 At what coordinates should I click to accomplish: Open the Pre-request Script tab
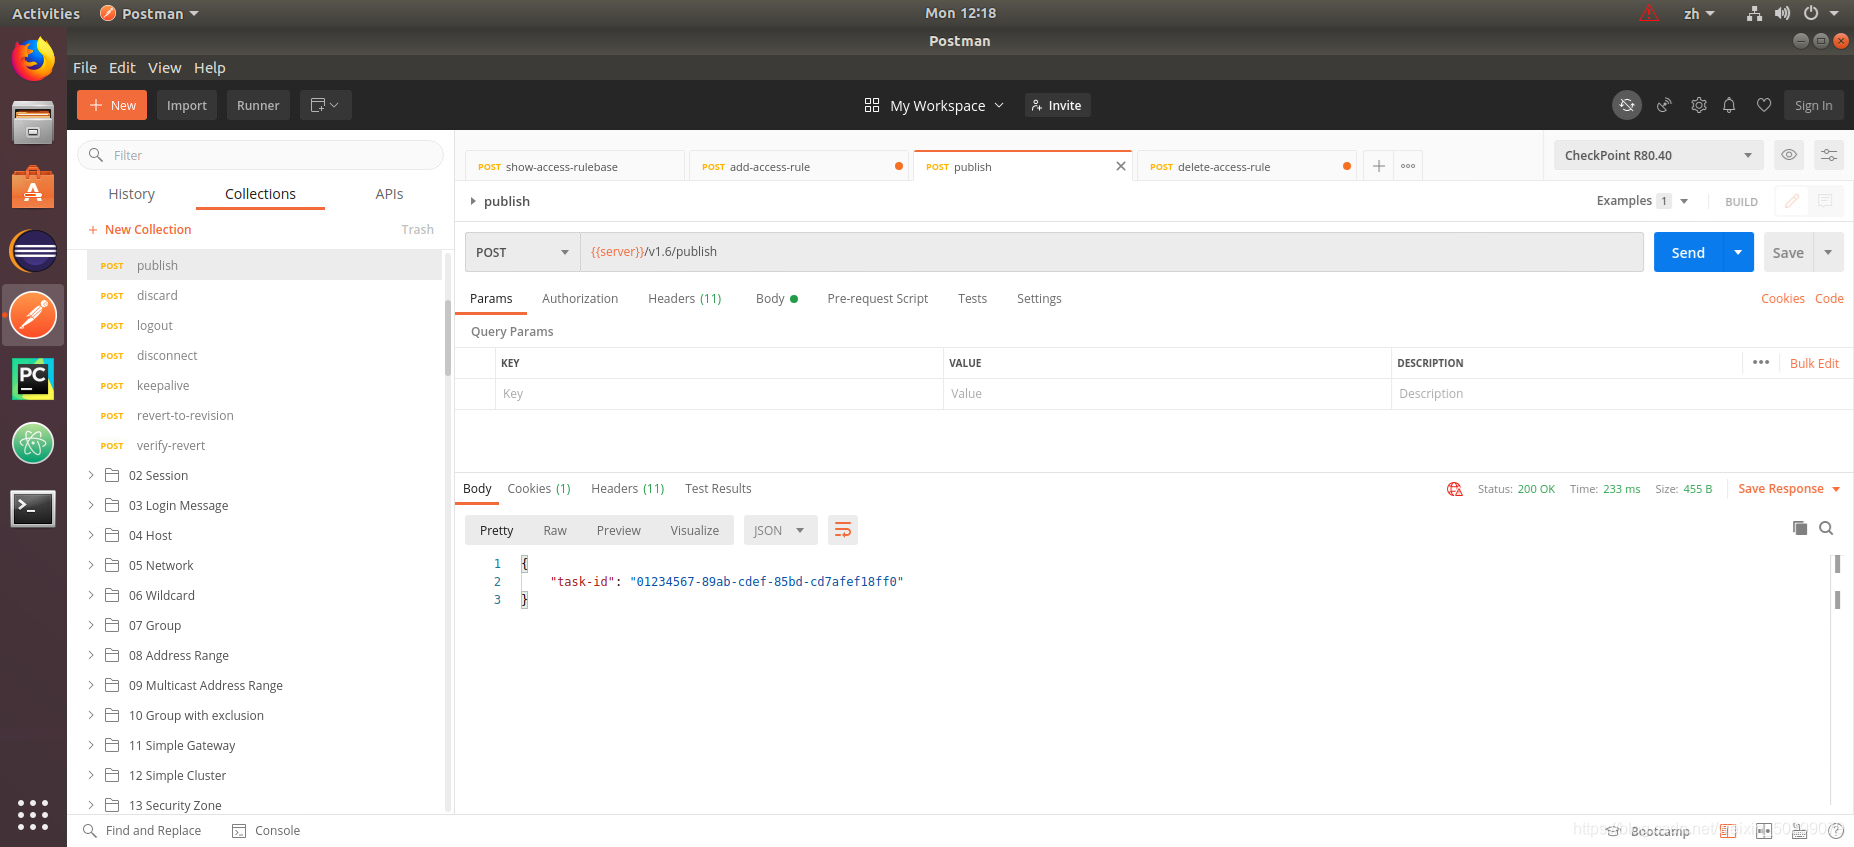(877, 298)
